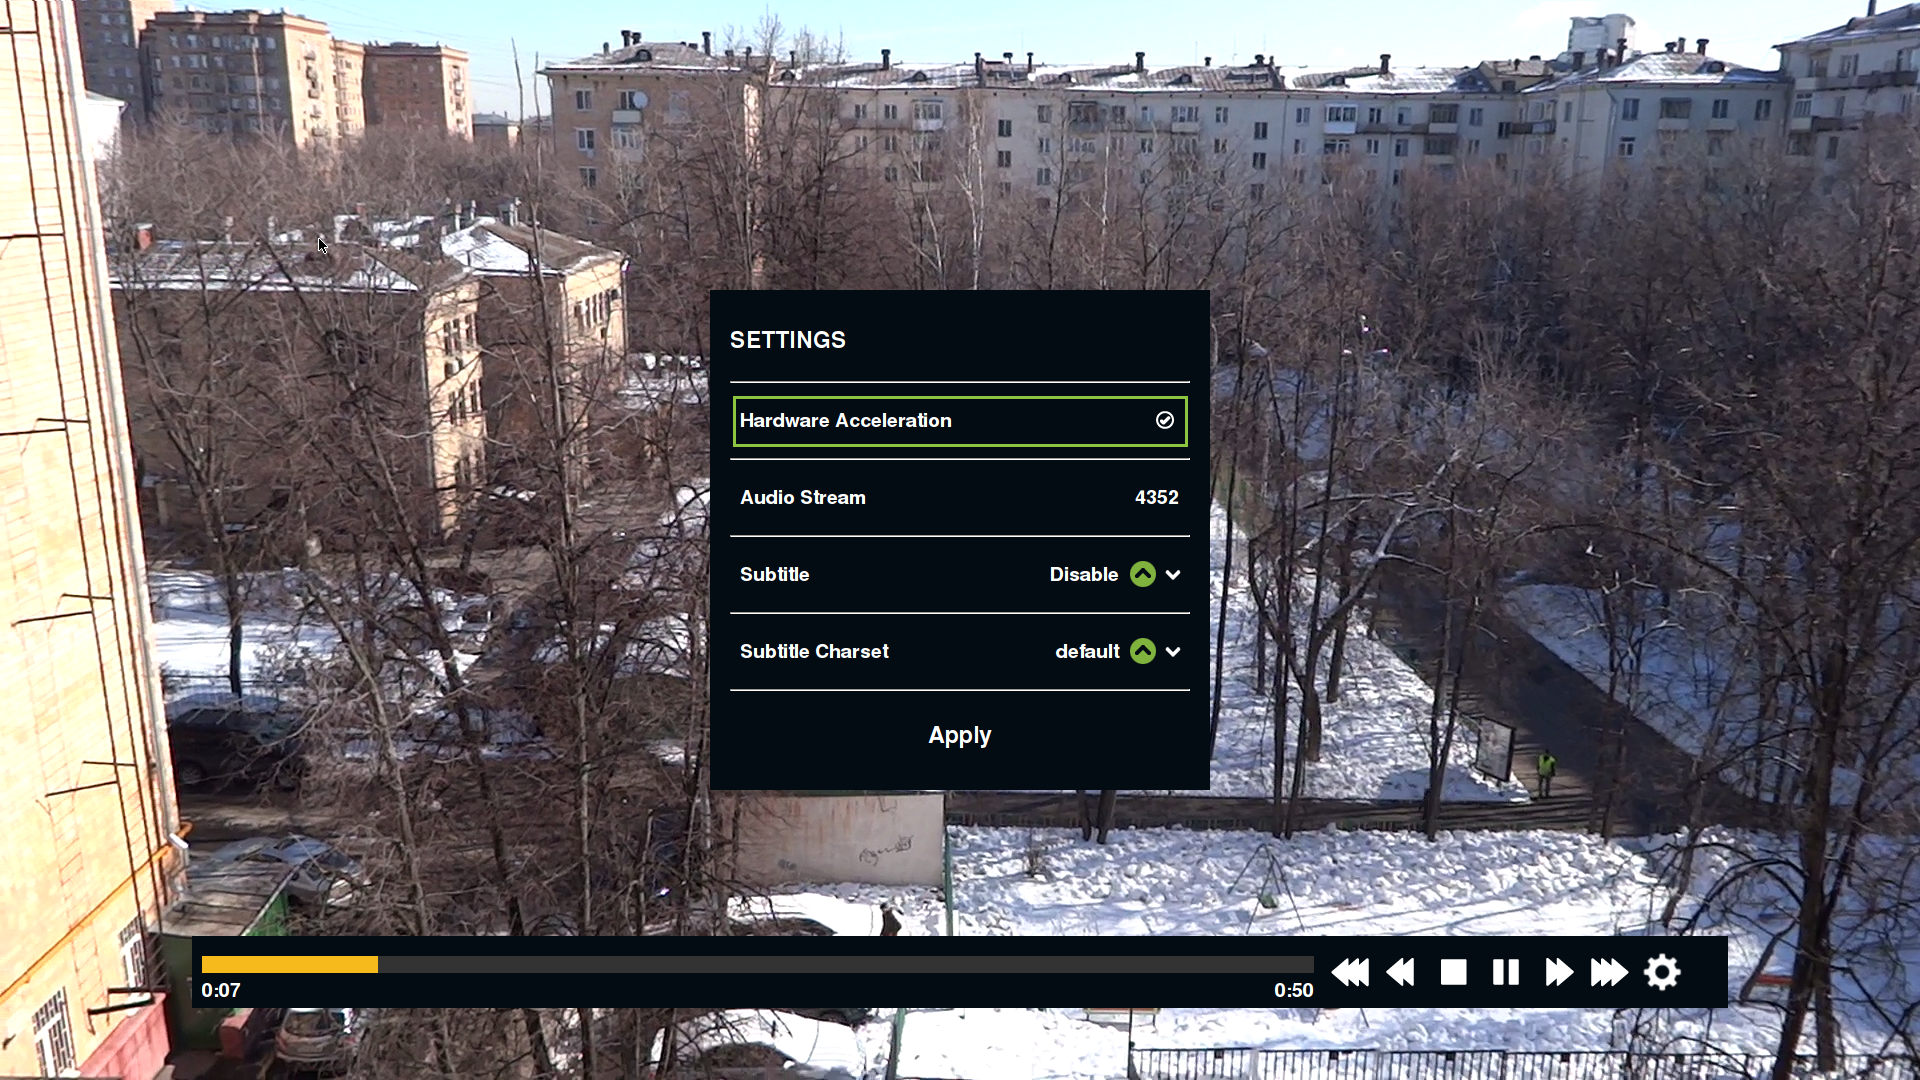This screenshot has width=1920, height=1080.
Task: Click the down chevron for Subtitle
Action: pyautogui.click(x=1173, y=575)
